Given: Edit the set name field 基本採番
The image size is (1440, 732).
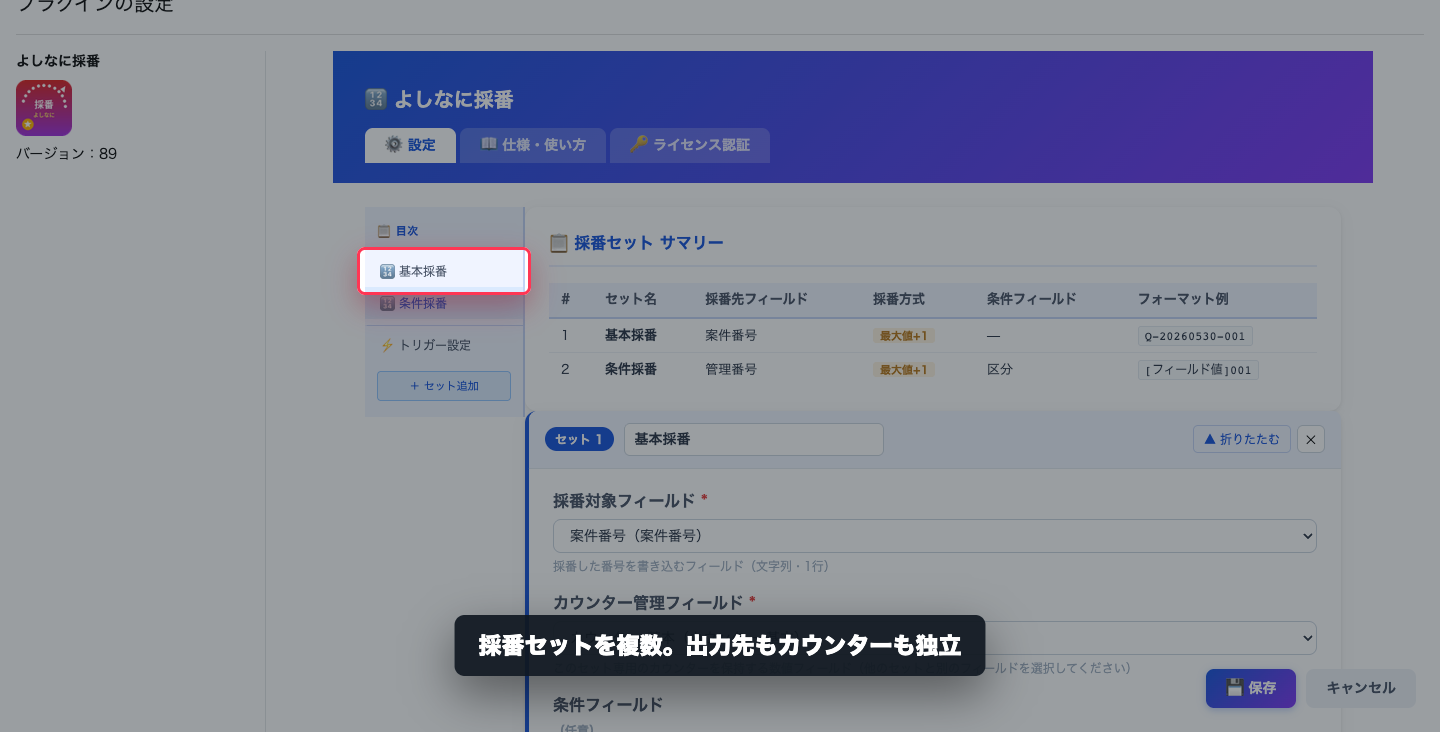Looking at the screenshot, I should coord(754,439).
